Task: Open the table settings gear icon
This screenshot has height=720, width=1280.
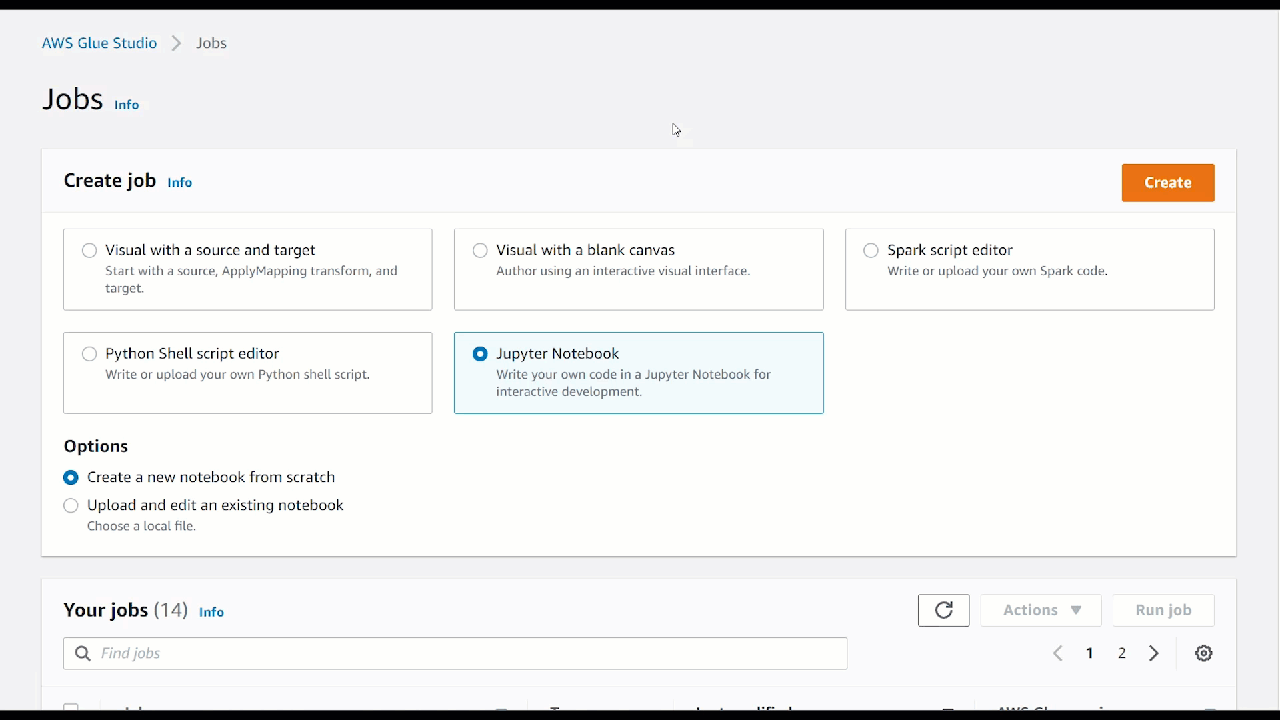Action: pyautogui.click(x=1204, y=653)
